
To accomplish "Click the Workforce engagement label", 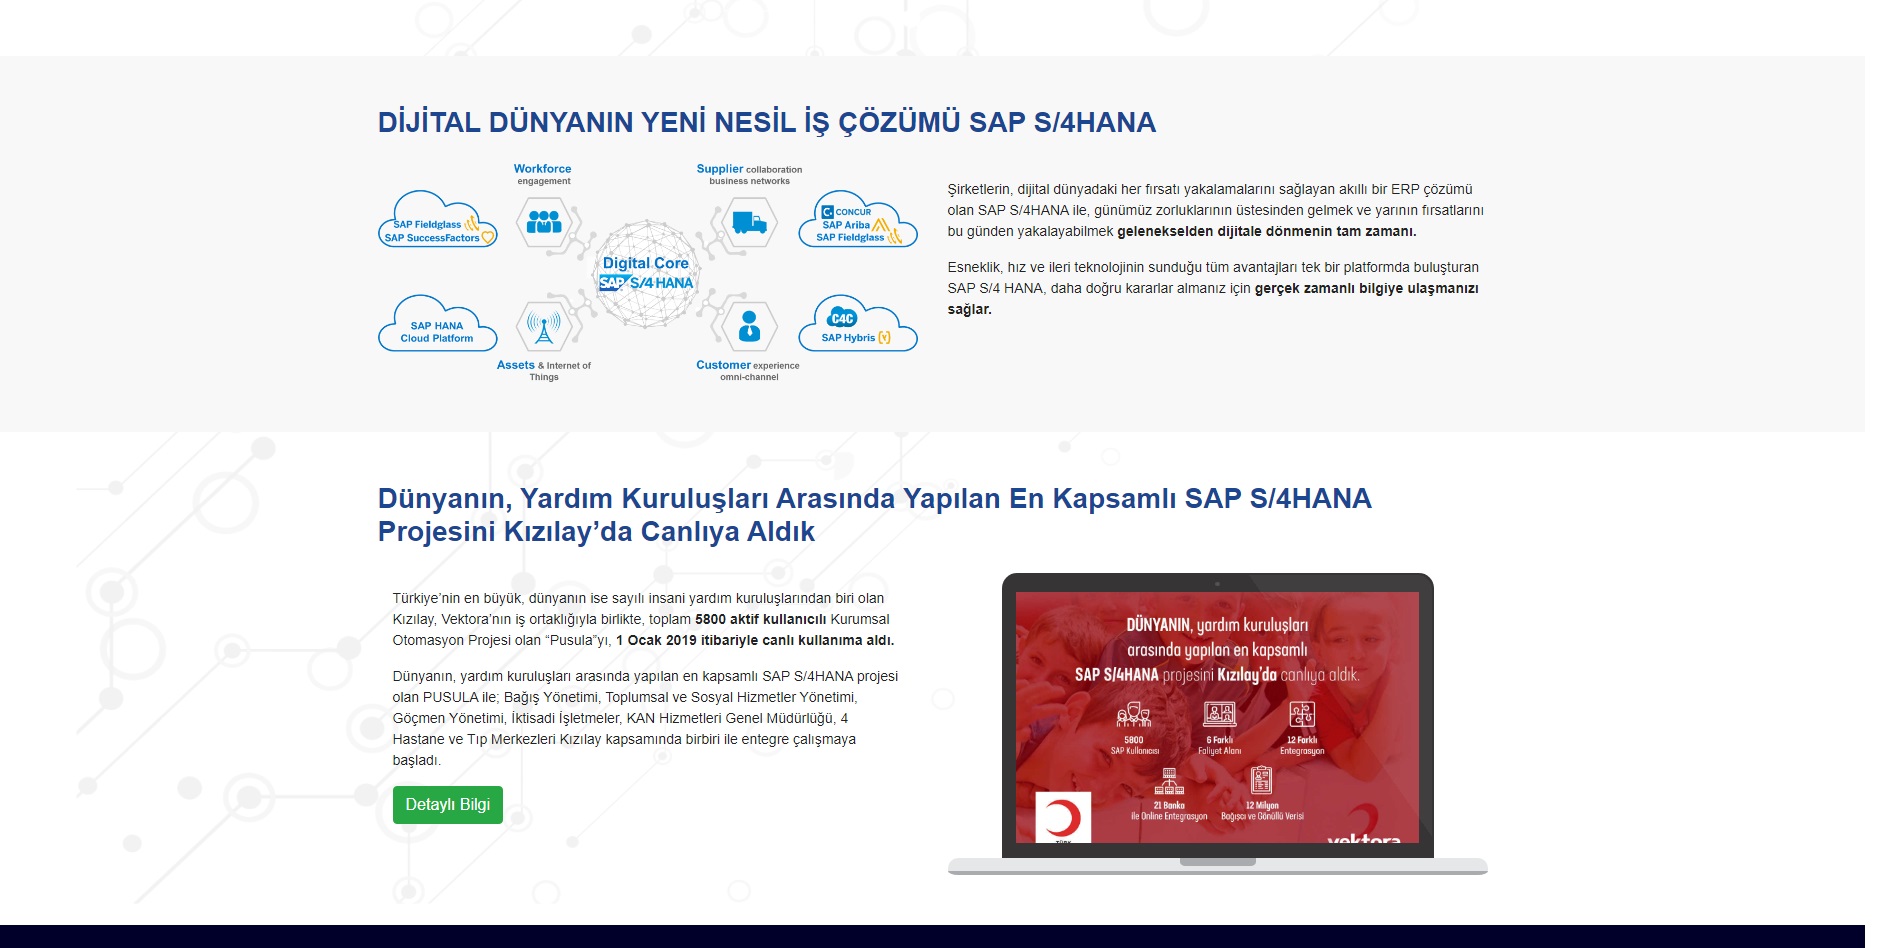I will pyautogui.click(x=543, y=174).
